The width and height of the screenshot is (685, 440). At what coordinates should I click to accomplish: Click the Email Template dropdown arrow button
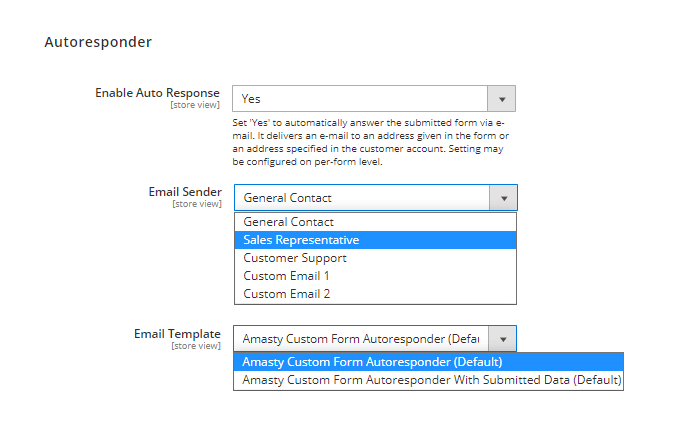pos(503,339)
